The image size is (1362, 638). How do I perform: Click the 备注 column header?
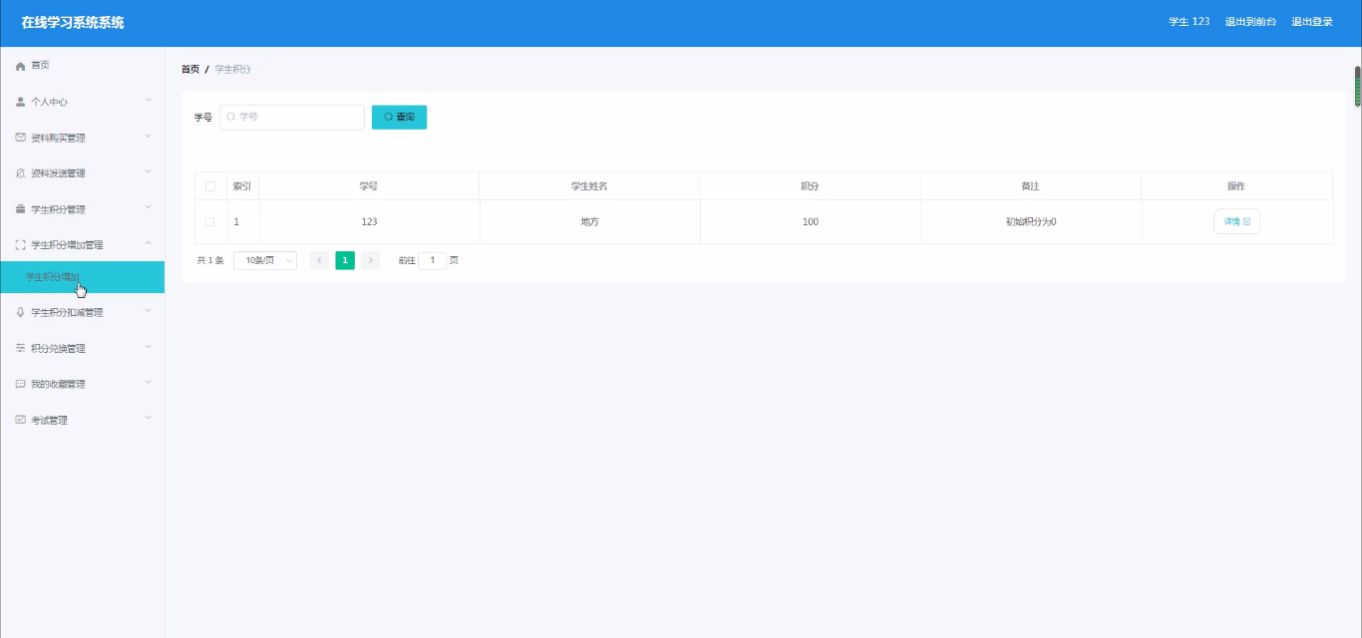(x=1031, y=186)
